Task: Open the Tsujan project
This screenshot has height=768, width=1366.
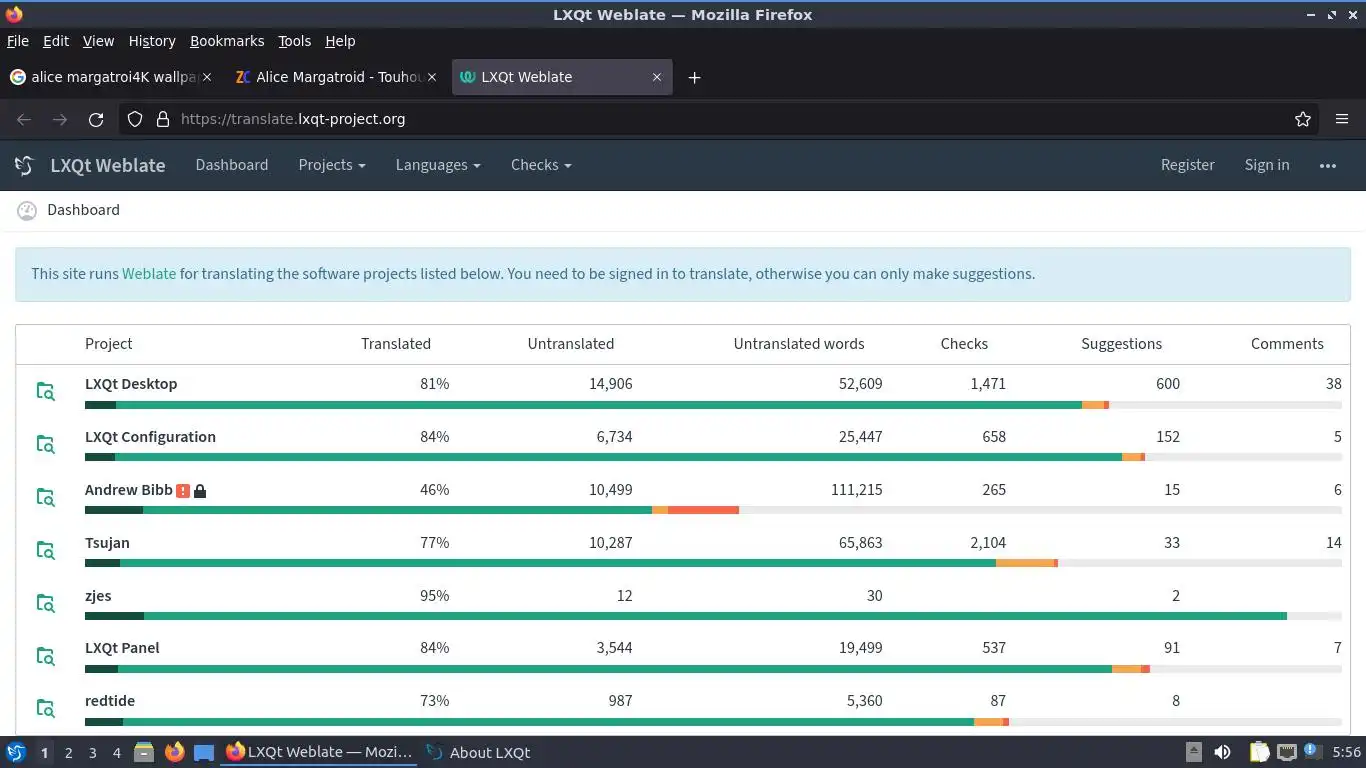Action: pos(107,543)
